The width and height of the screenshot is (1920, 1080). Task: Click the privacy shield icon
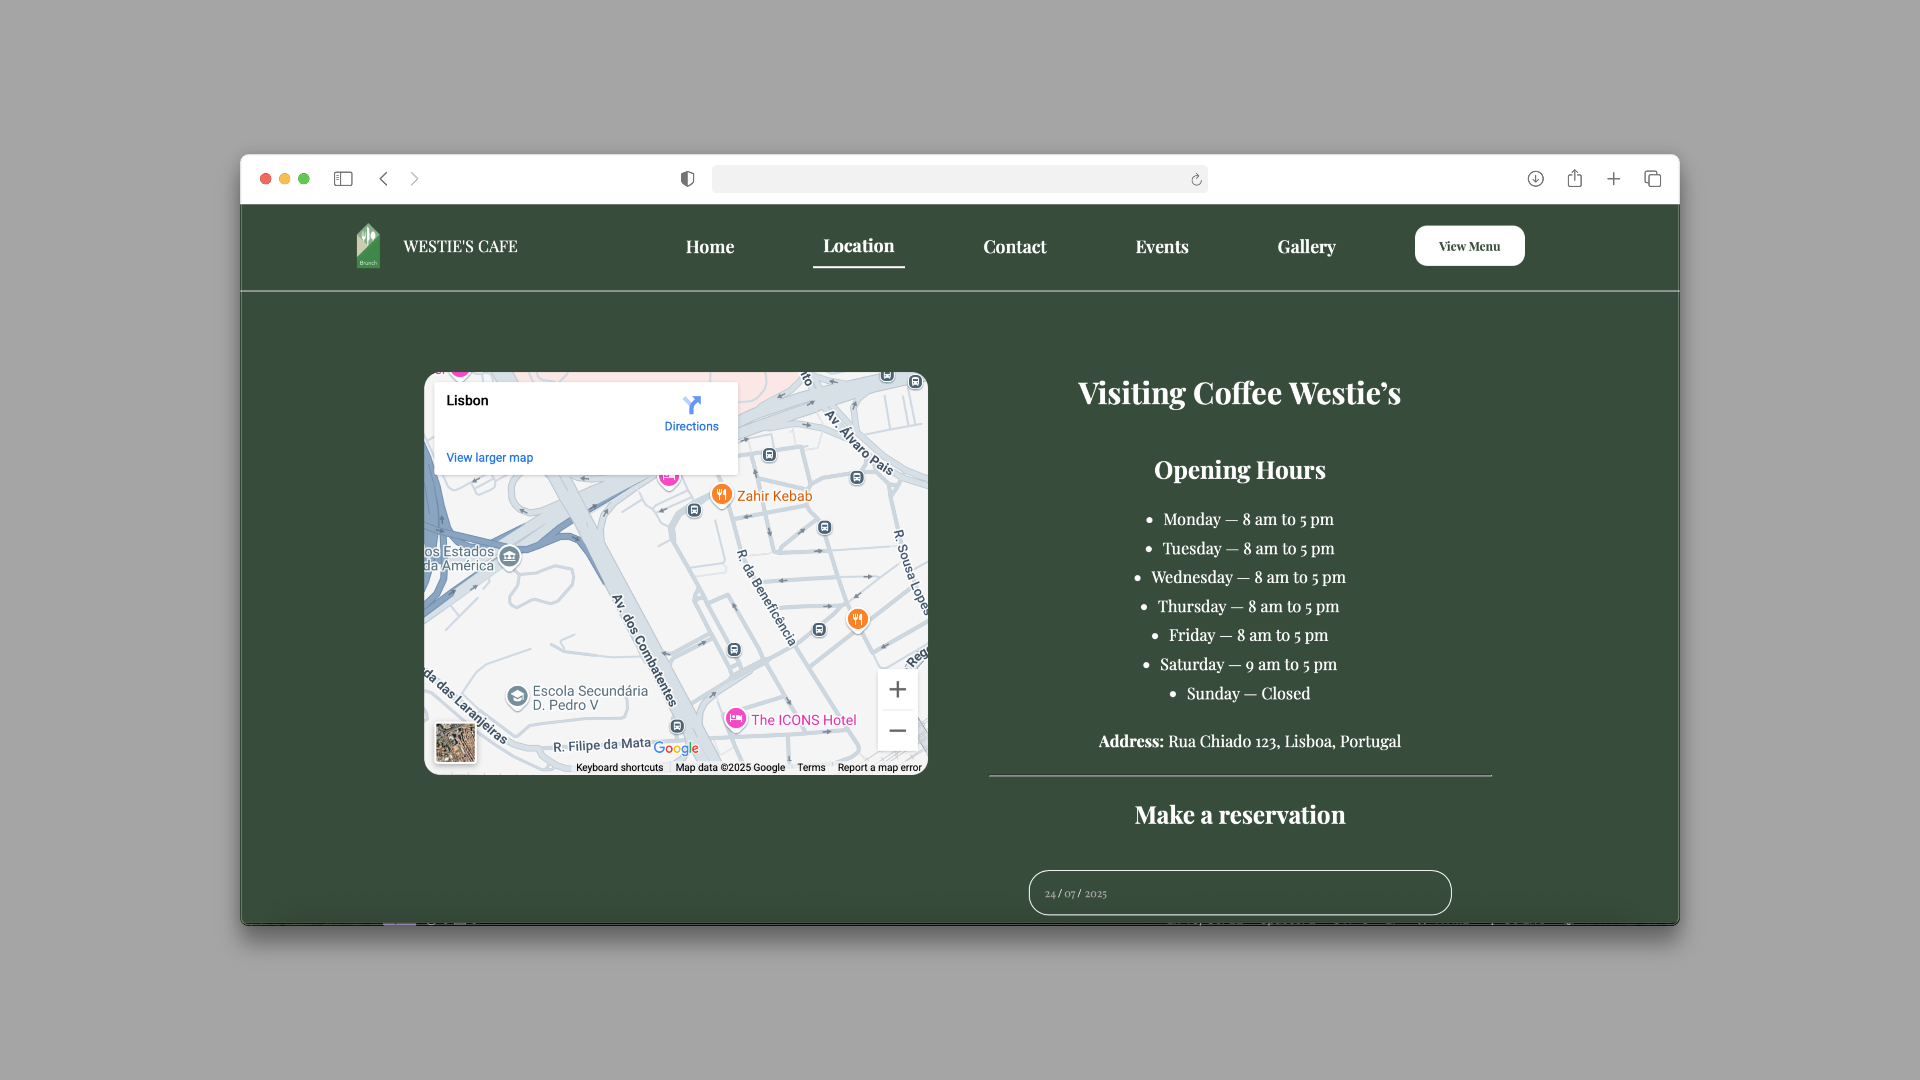point(687,179)
